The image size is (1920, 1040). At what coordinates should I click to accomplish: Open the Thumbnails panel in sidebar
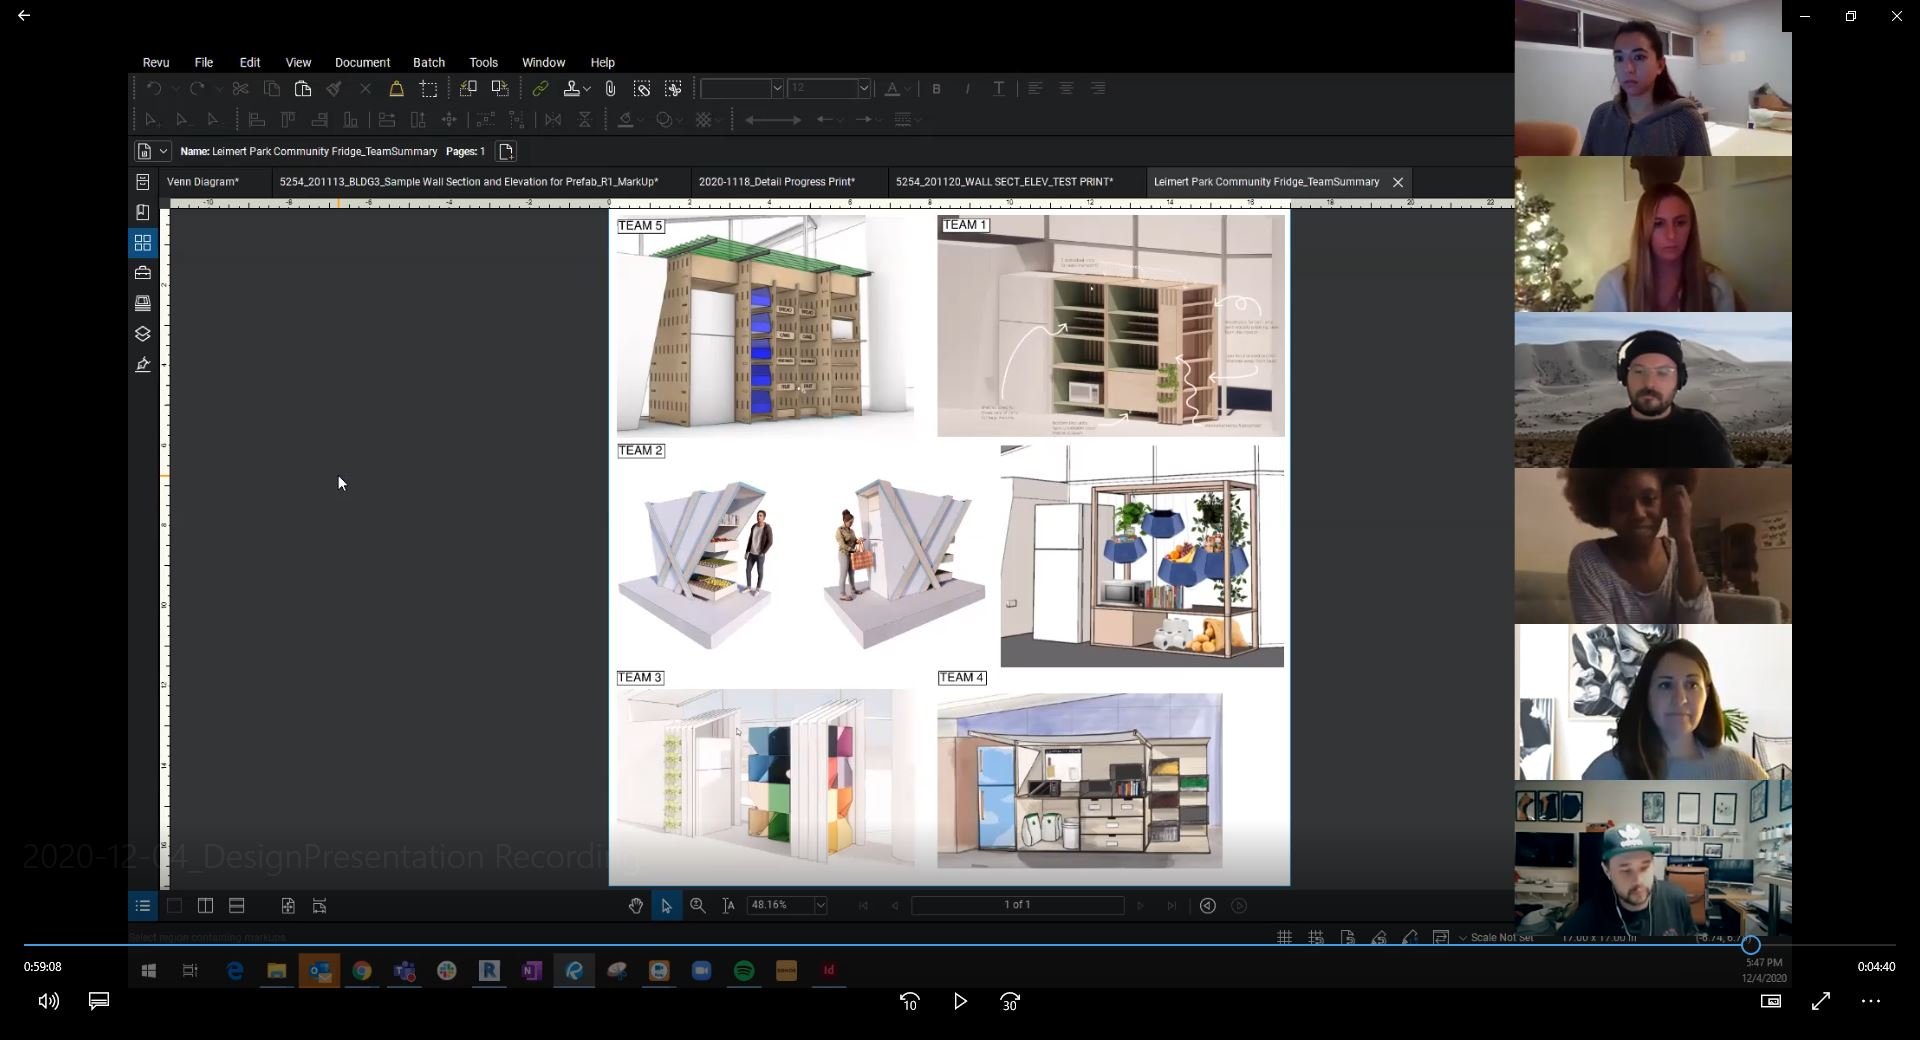pos(143,243)
